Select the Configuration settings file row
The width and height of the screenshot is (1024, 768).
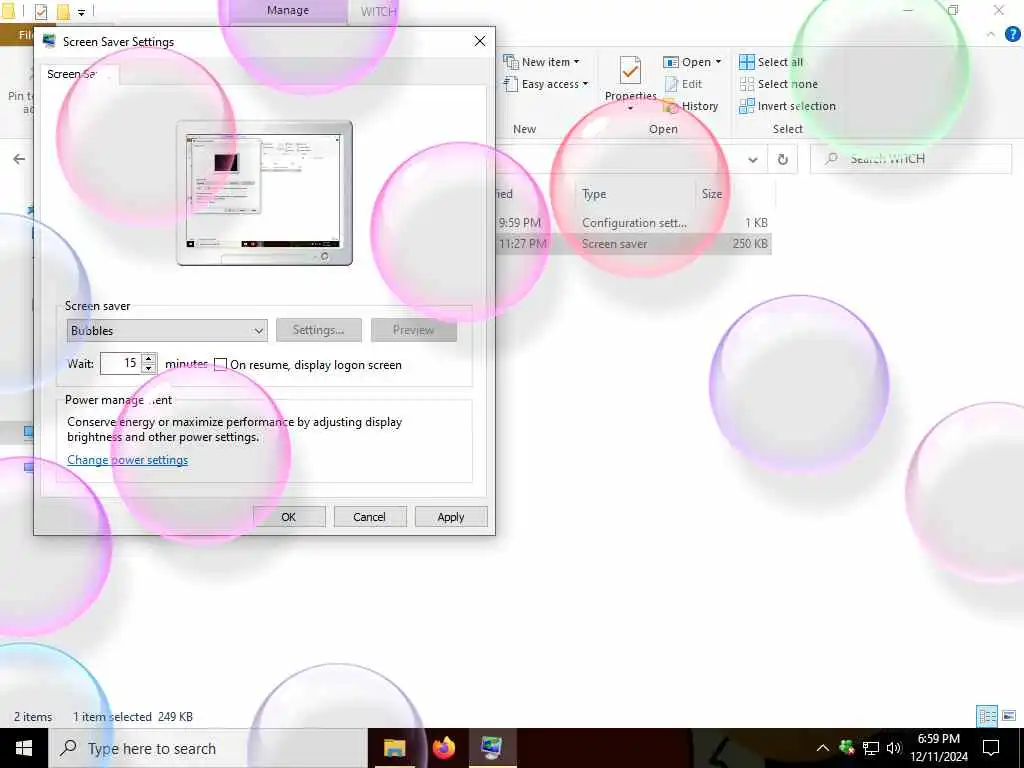[633, 223]
